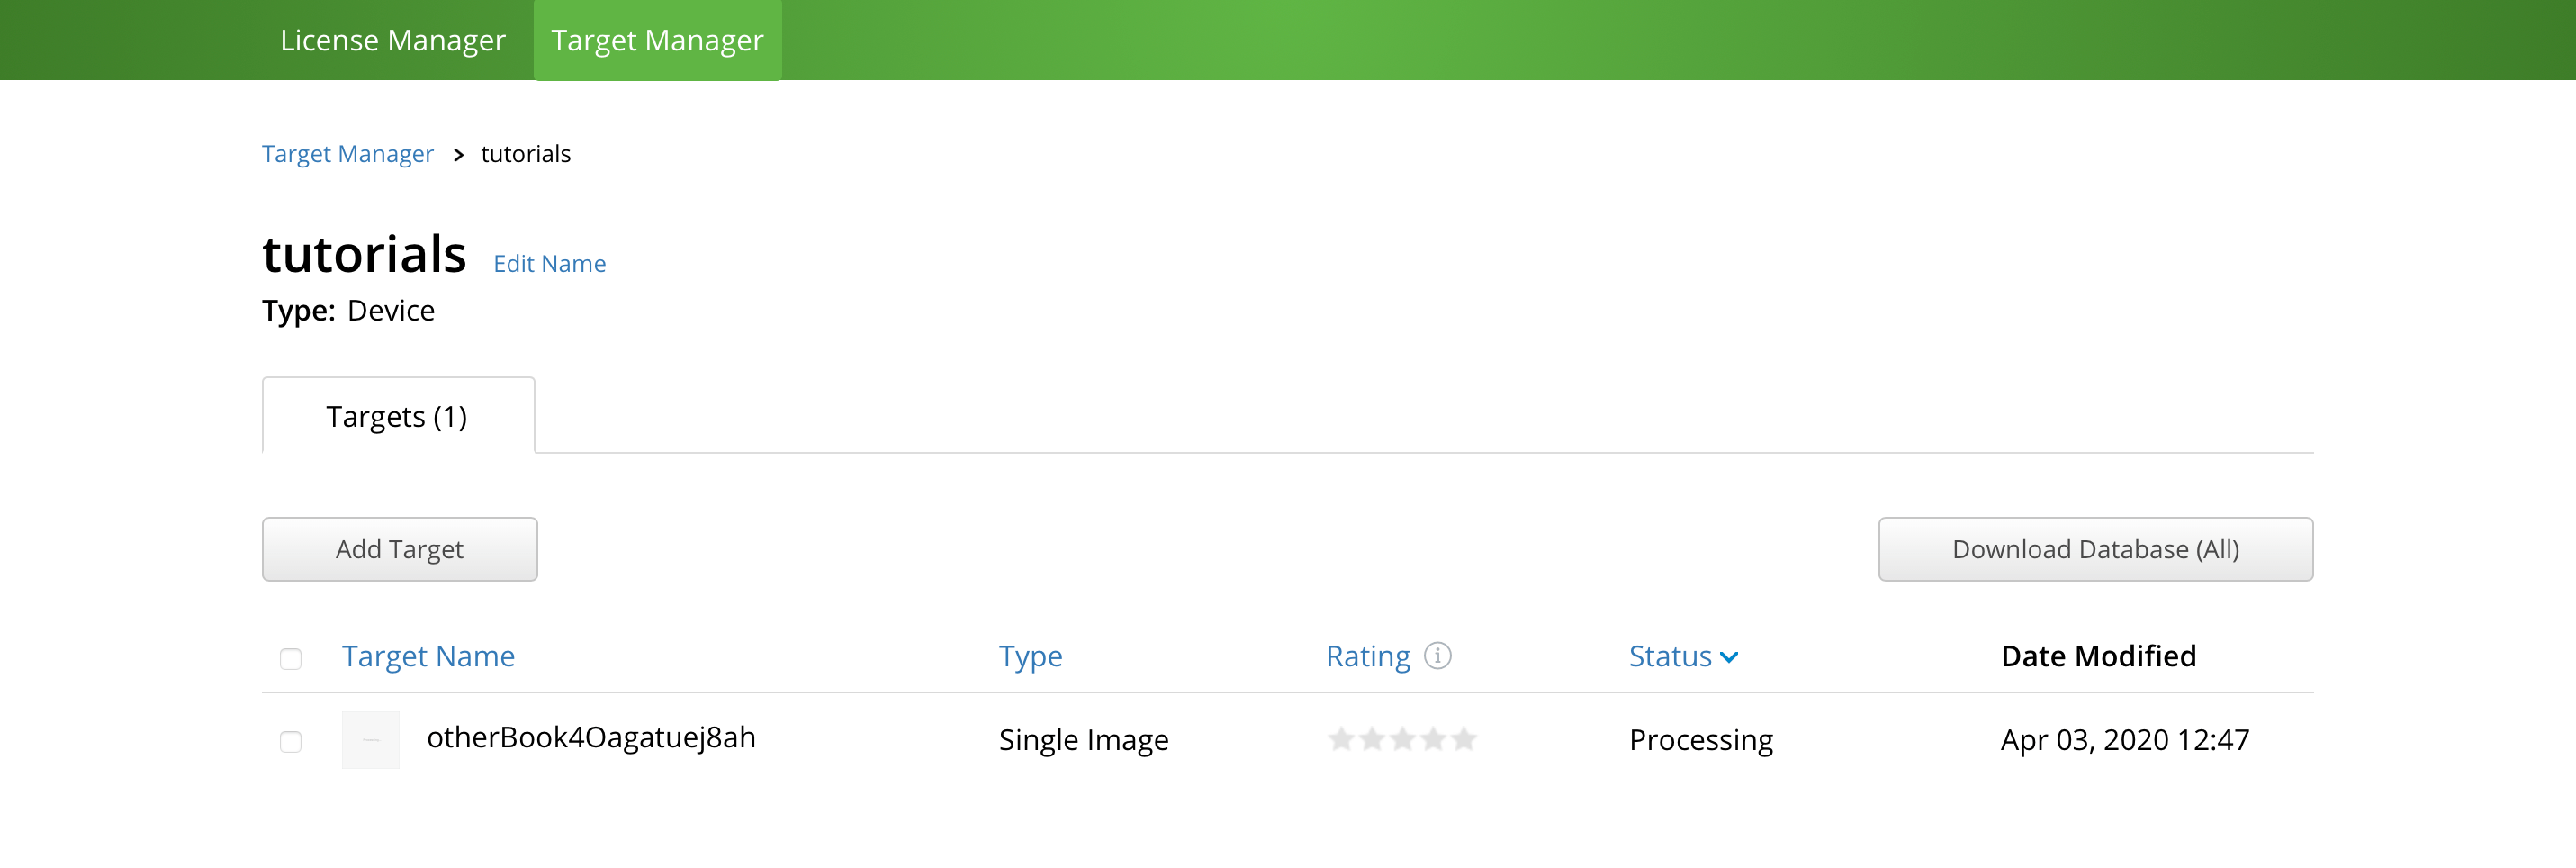Switch to the License Manager tab

[393, 40]
